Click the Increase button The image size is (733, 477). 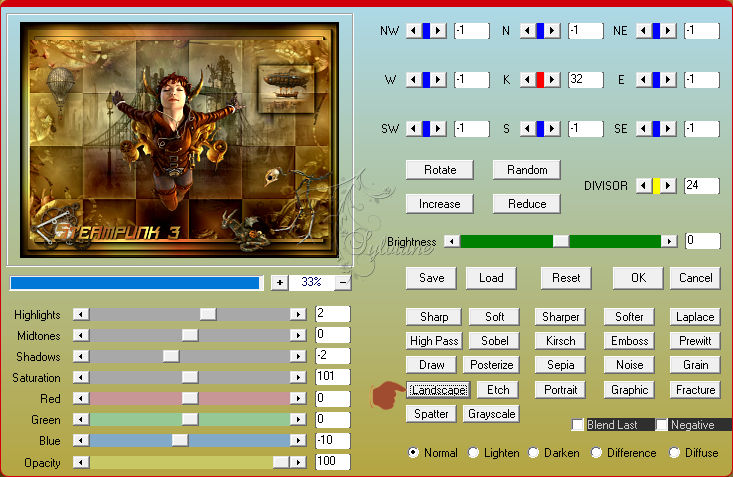440,204
